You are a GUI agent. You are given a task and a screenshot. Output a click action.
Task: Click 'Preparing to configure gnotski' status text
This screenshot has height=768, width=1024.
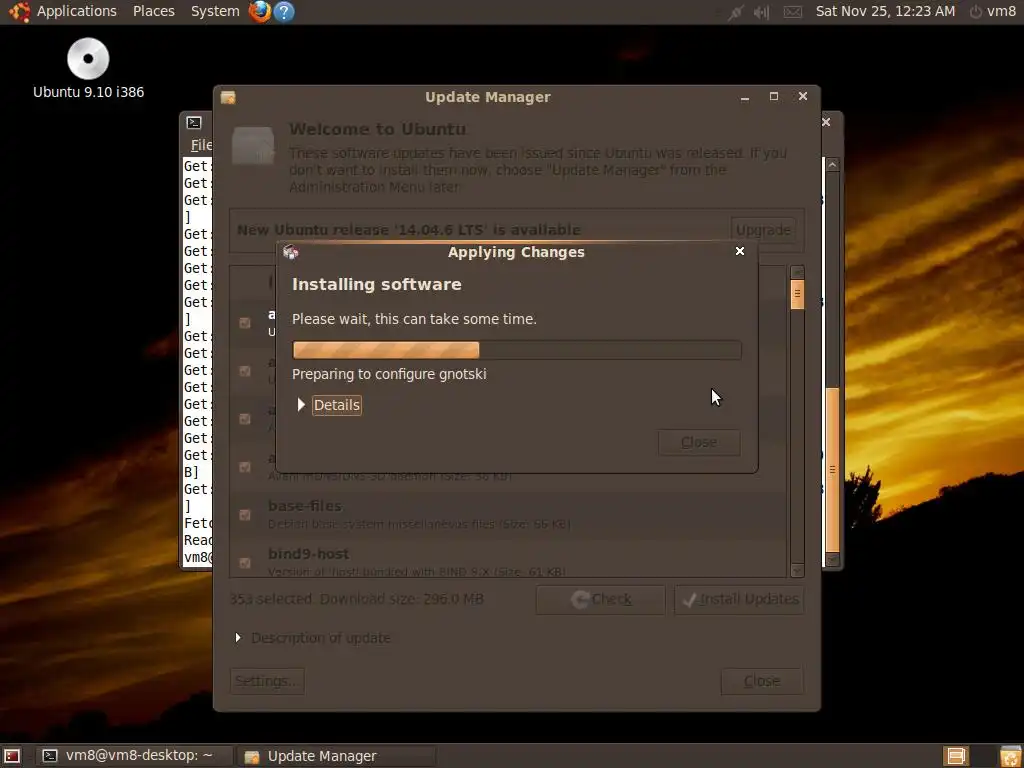[x=389, y=374]
